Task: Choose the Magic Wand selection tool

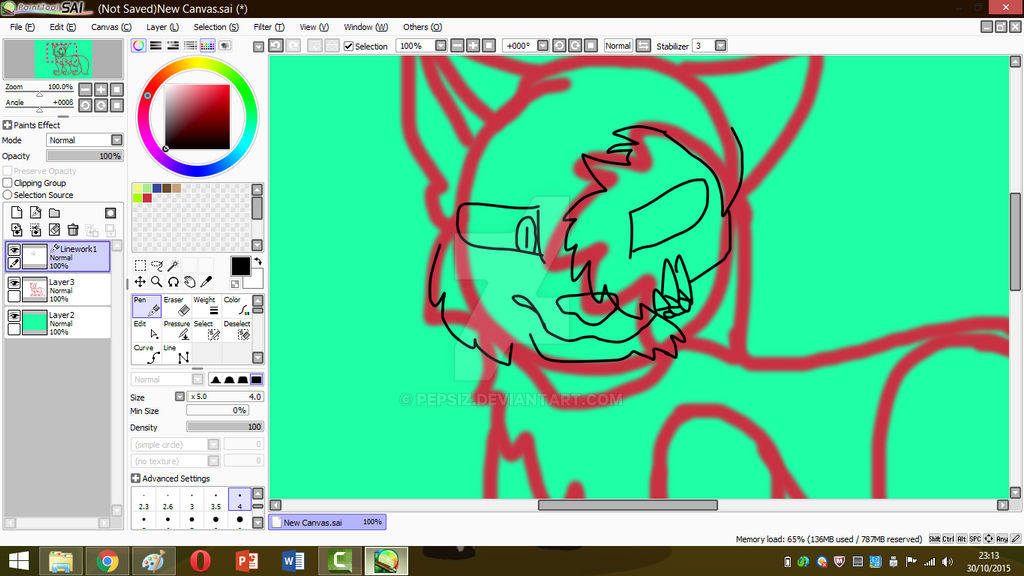Action: click(174, 266)
